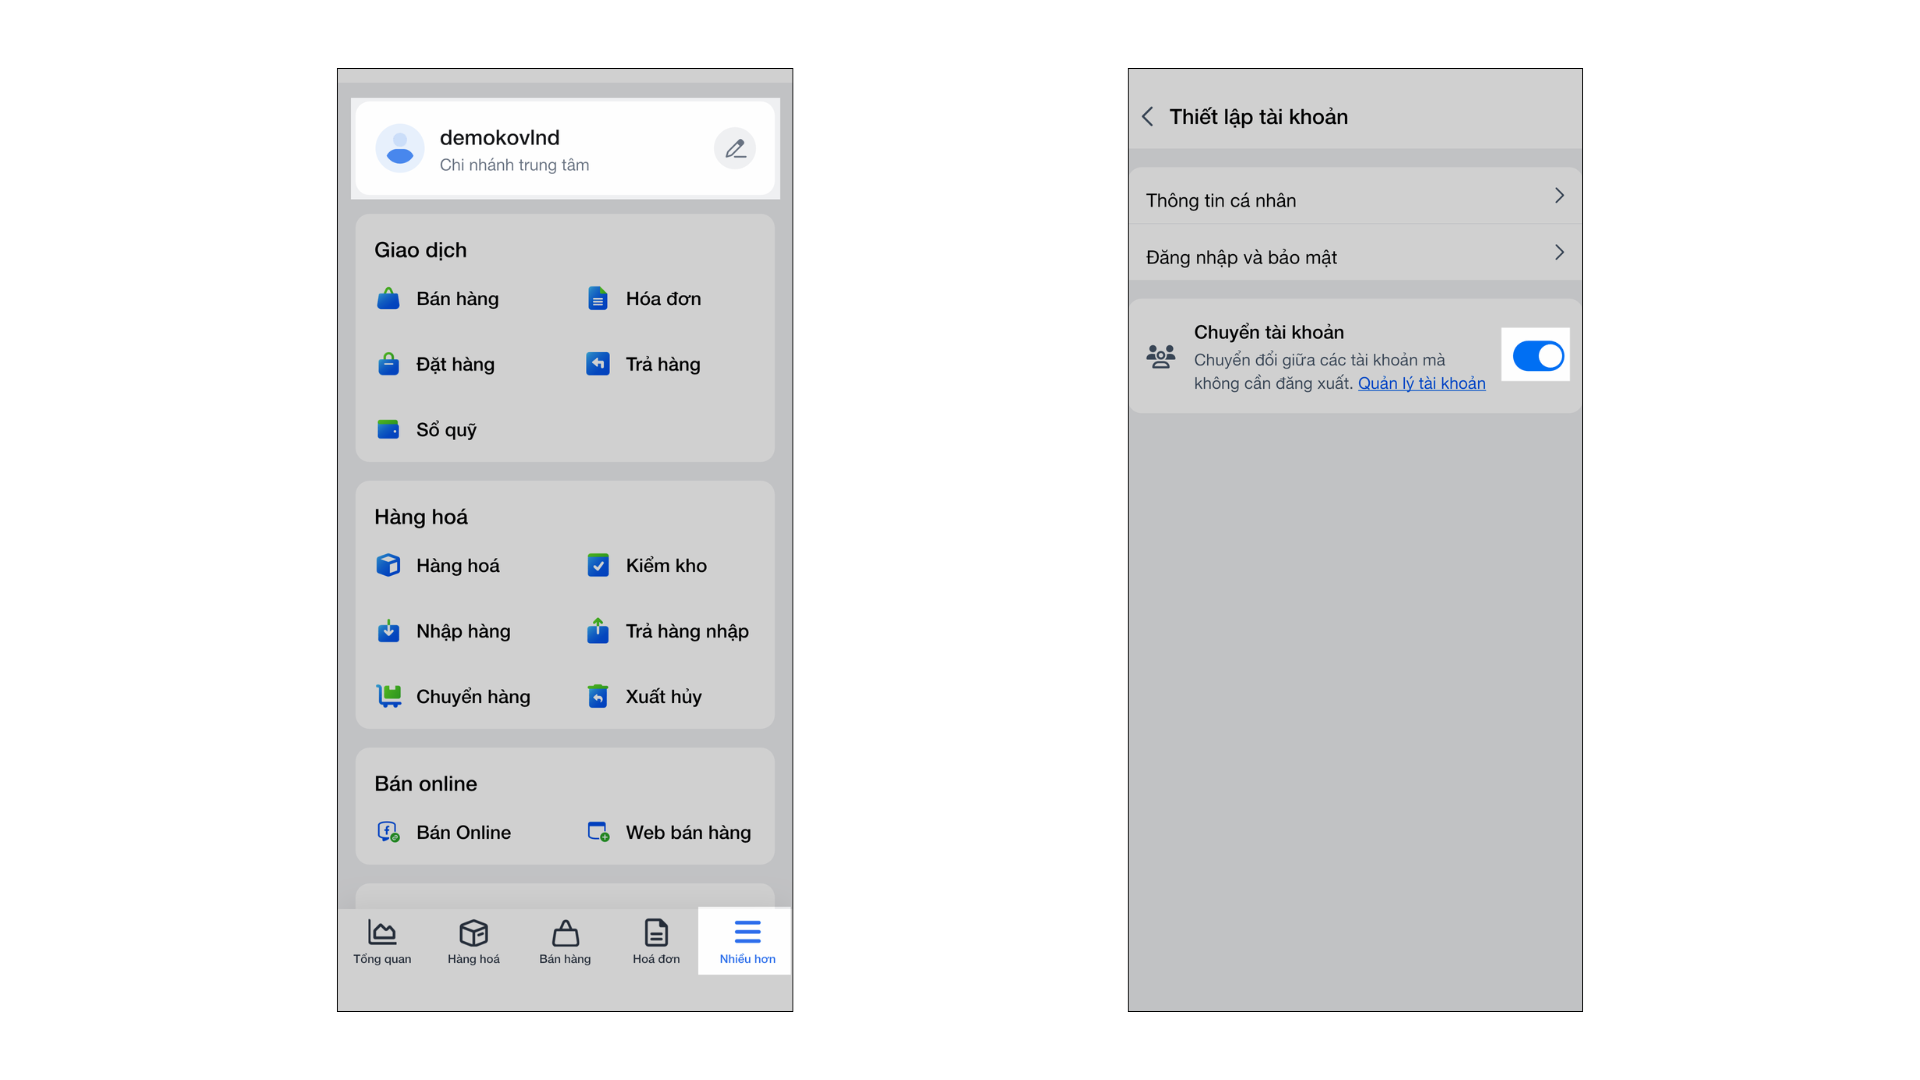Image resolution: width=1920 pixels, height=1080 pixels.
Task: Toggle Chuyển tài khoản switch off
Action: 1537,356
